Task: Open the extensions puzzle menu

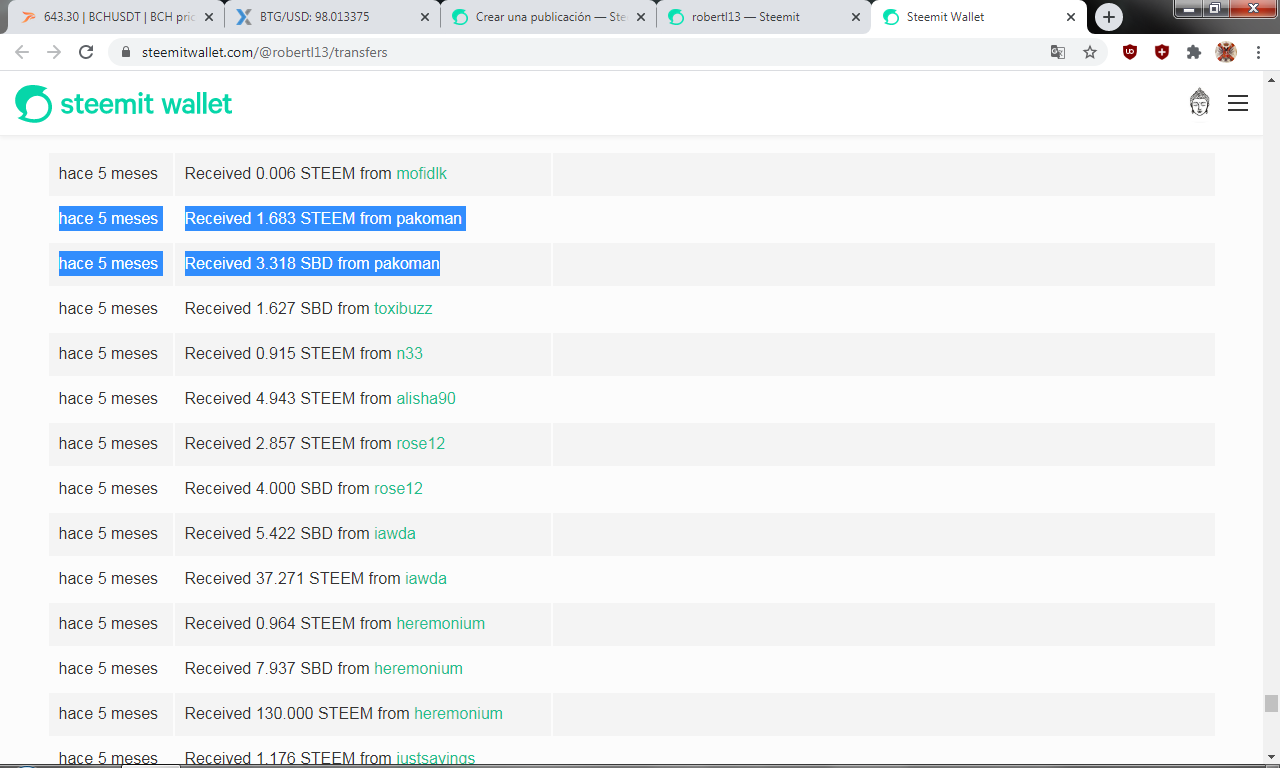Action: click(1194, 52)
